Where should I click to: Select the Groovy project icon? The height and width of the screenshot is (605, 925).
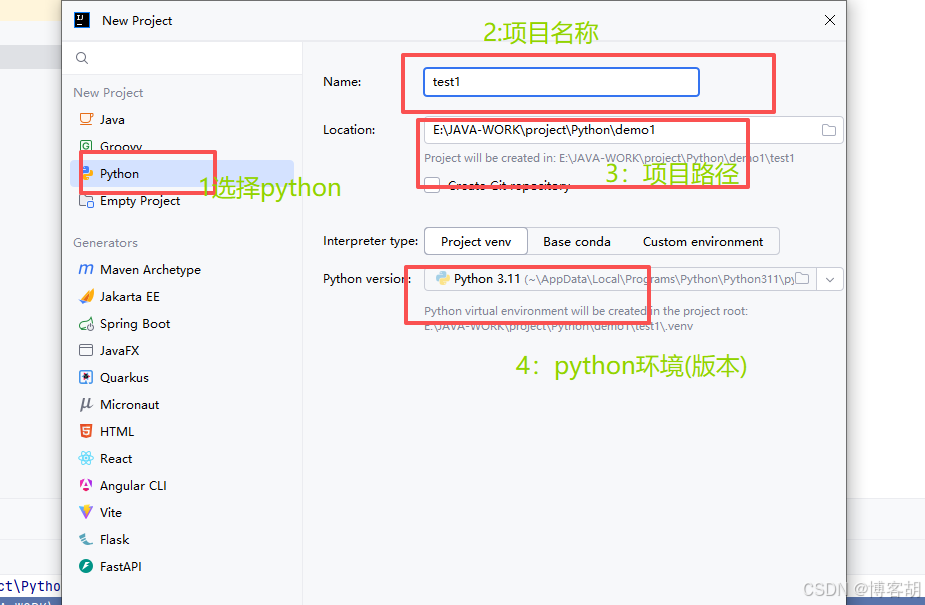[86, 146]
